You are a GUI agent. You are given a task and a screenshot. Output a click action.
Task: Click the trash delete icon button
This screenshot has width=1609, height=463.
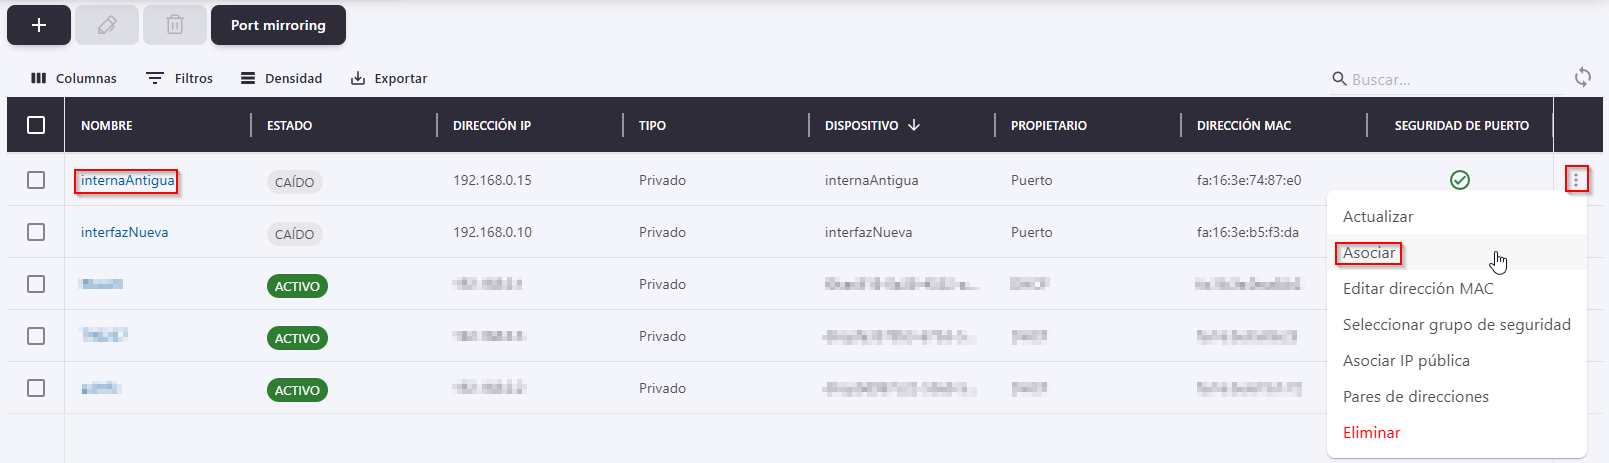pos(175,25)
